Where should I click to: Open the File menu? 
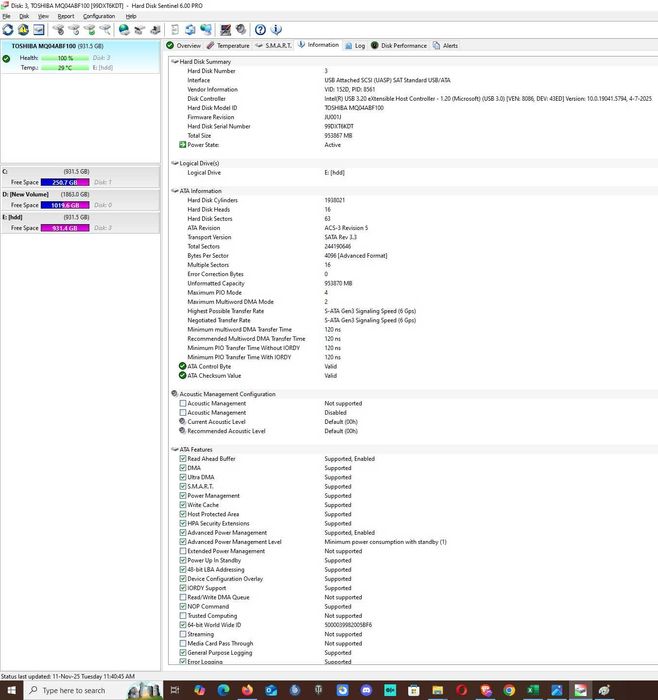pos(6,16)
